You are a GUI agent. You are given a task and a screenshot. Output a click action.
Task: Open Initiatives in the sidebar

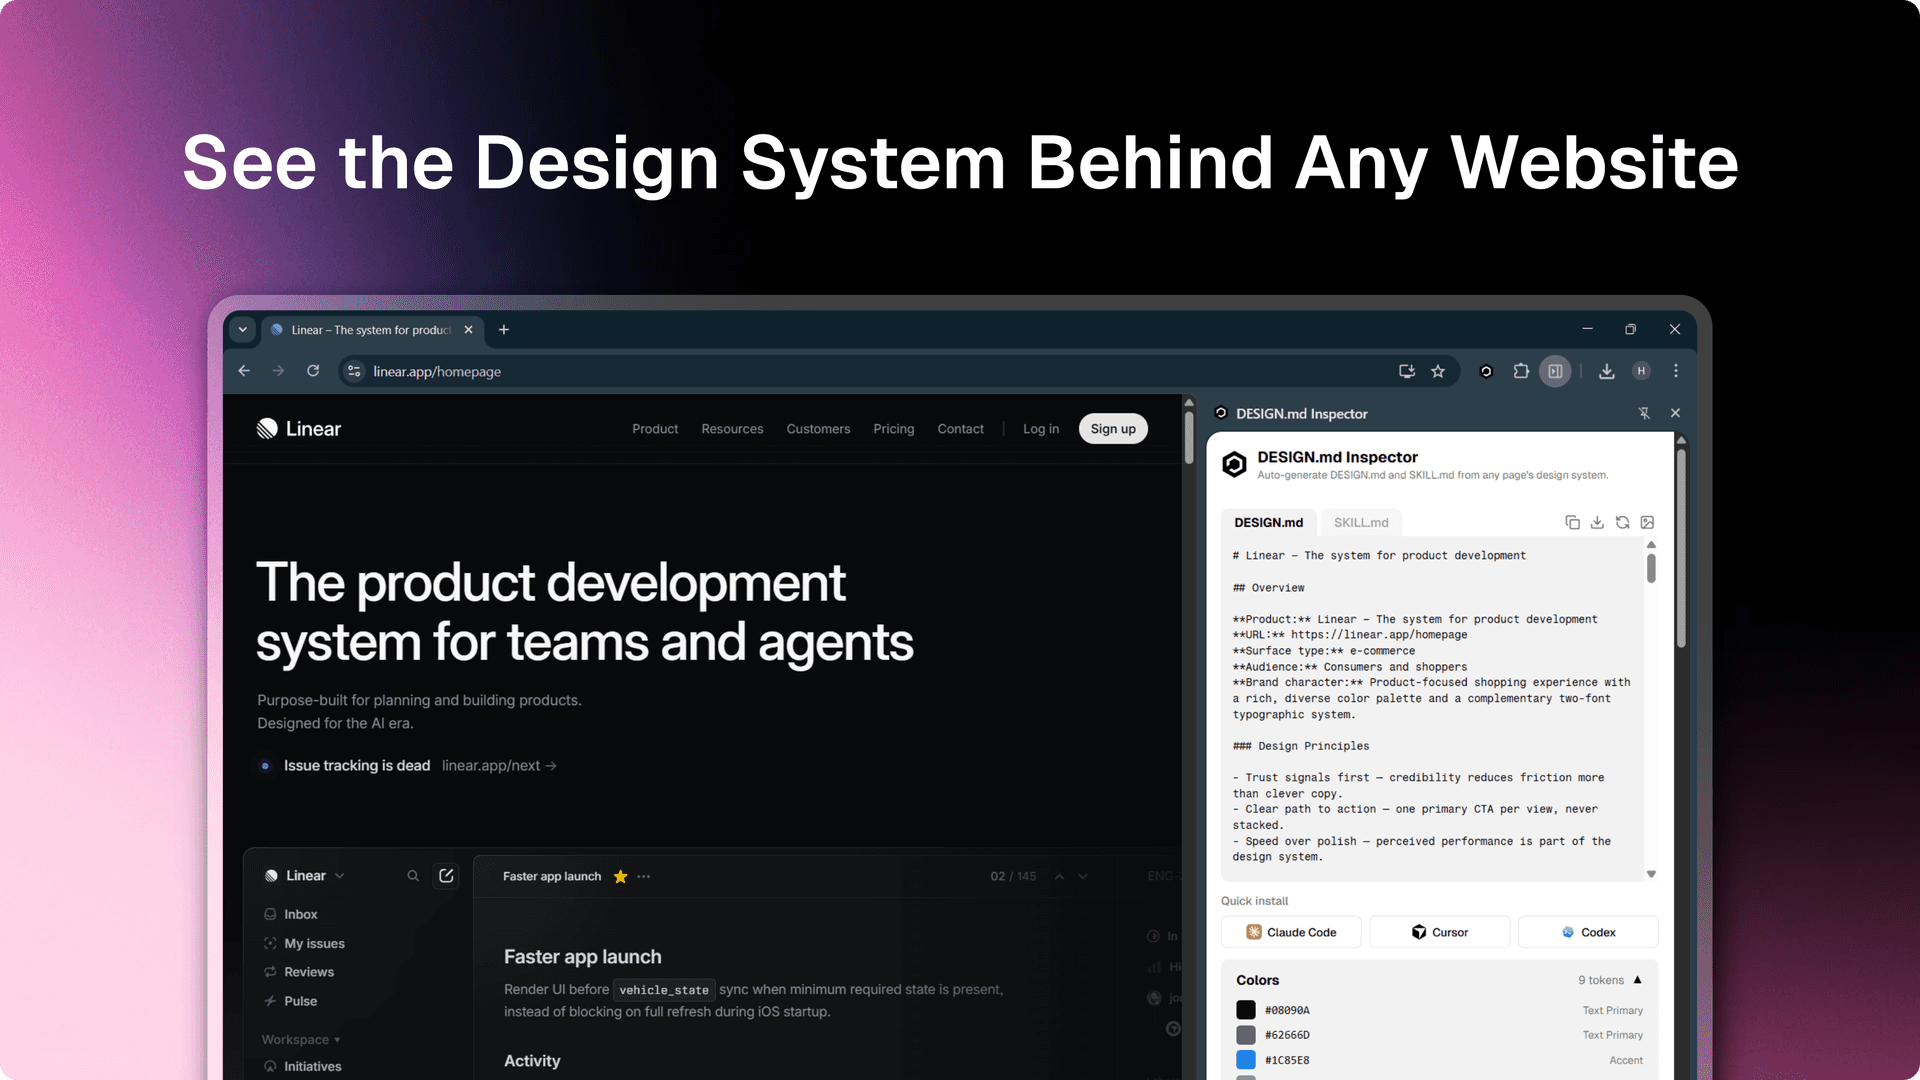[302, 1067]
